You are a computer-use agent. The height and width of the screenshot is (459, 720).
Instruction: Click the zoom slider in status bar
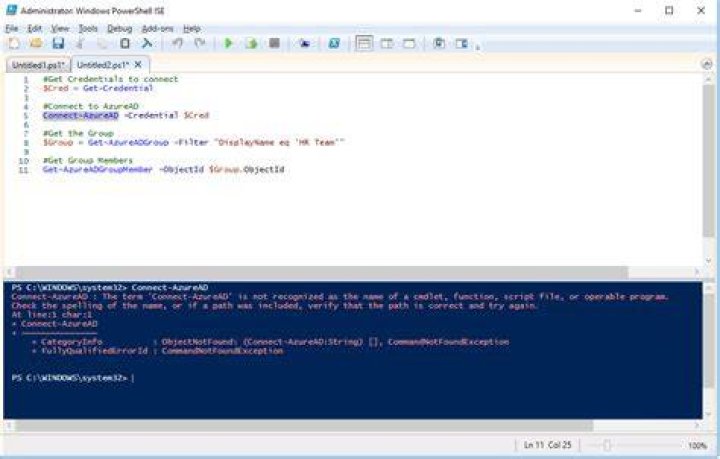[607, 445]
